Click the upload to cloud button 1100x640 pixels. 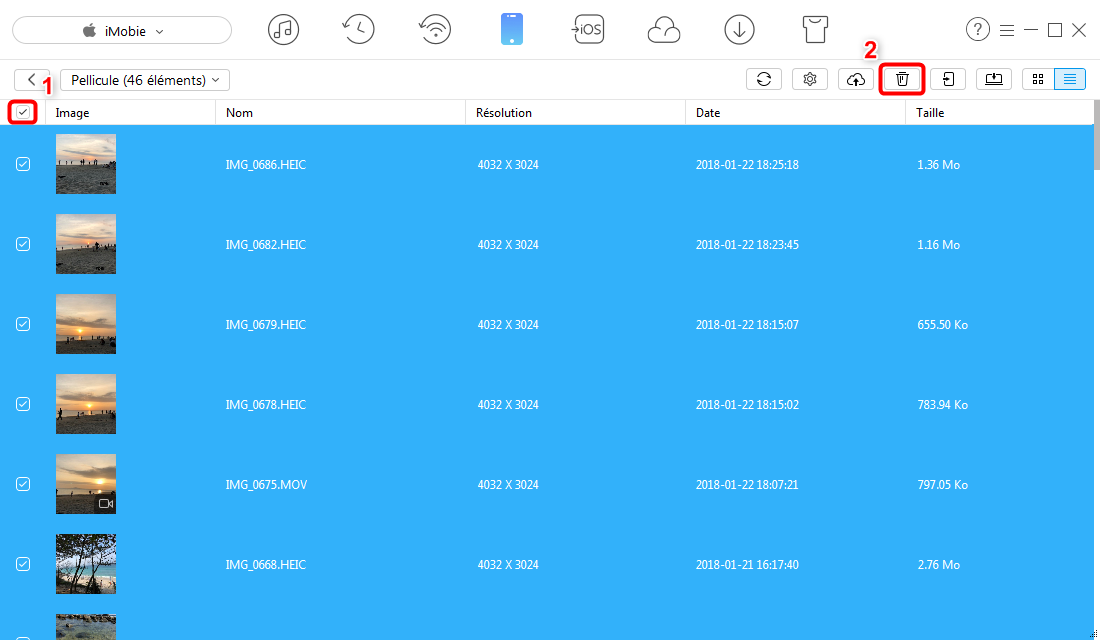(x=856, y=79)
